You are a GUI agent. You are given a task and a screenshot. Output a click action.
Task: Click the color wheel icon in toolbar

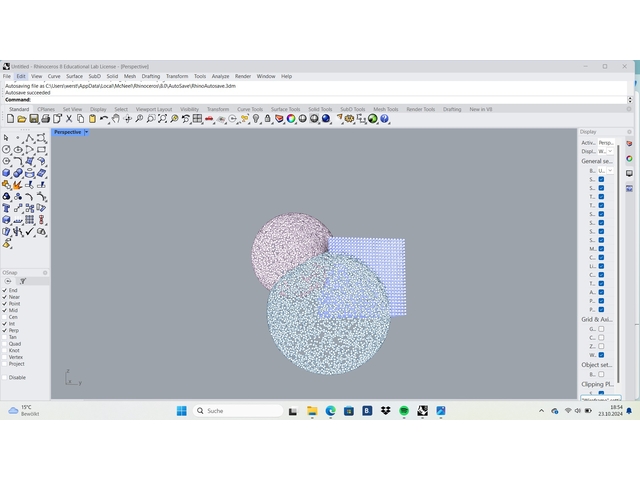click(x=291, y=119)
